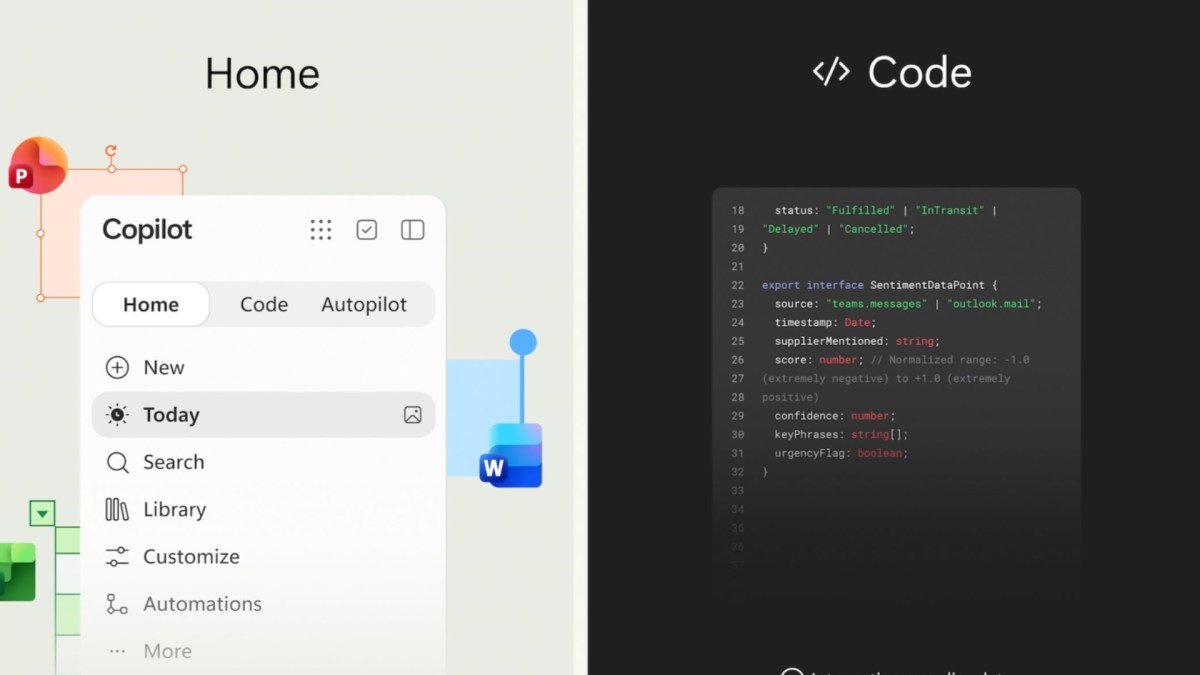Viewport: 1200px width, 675px height.
Task: Click the "supplierMentioned: string;" code line
Action: tap(857, 341)
